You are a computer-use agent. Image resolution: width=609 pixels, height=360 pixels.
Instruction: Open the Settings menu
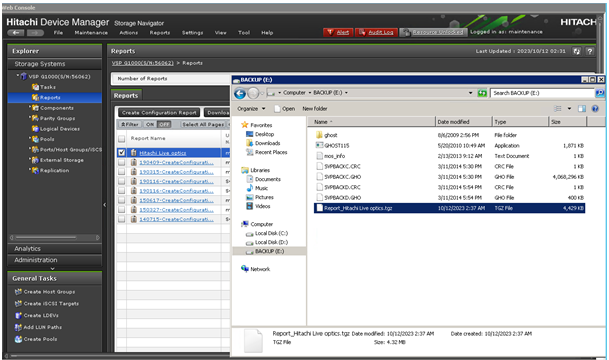click(192, 33)
